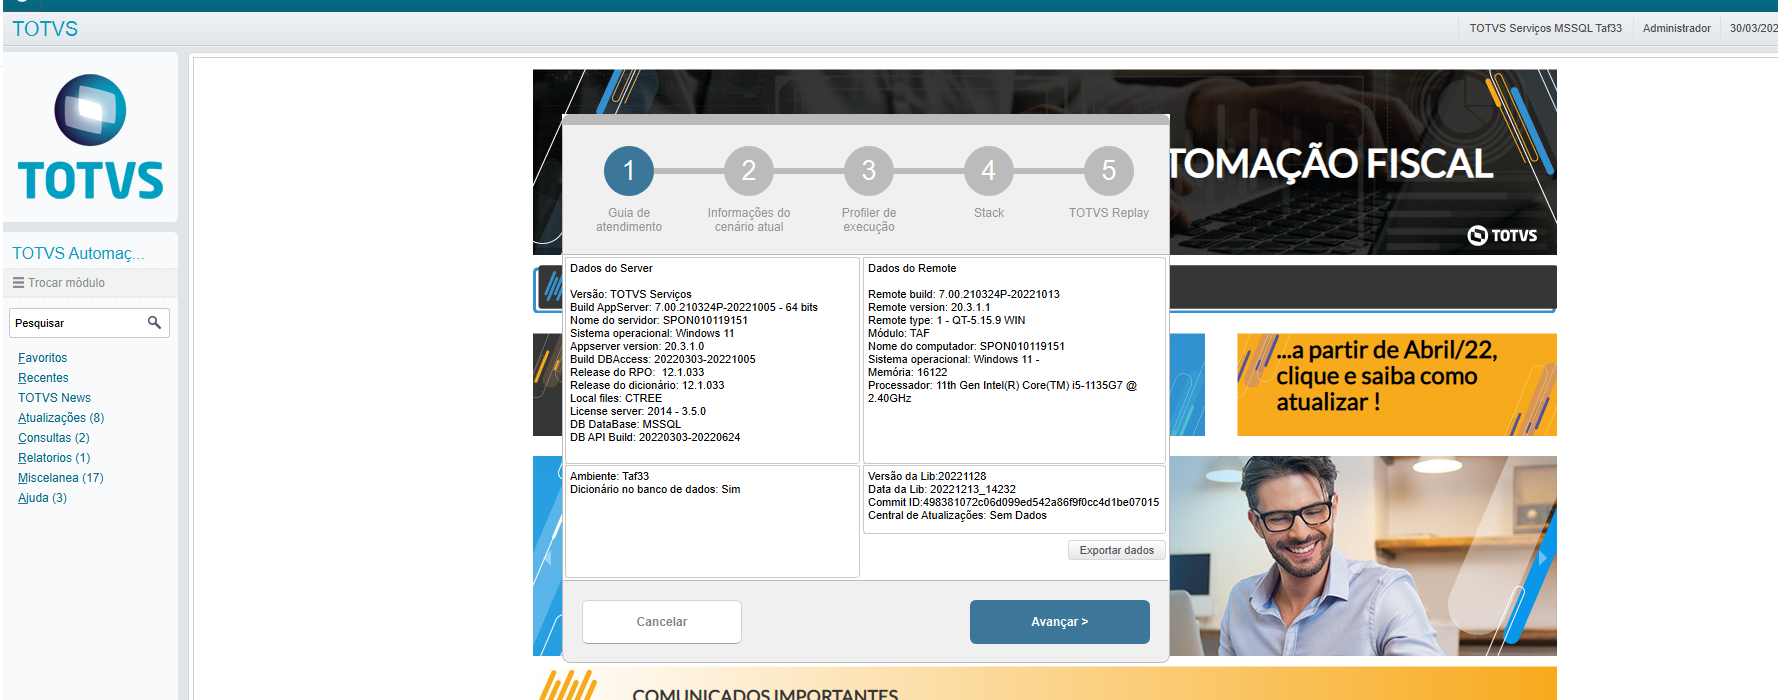Click the TOTVS title in header
The width and height of the screenshot is (1778, 700).
coord(45,29)
